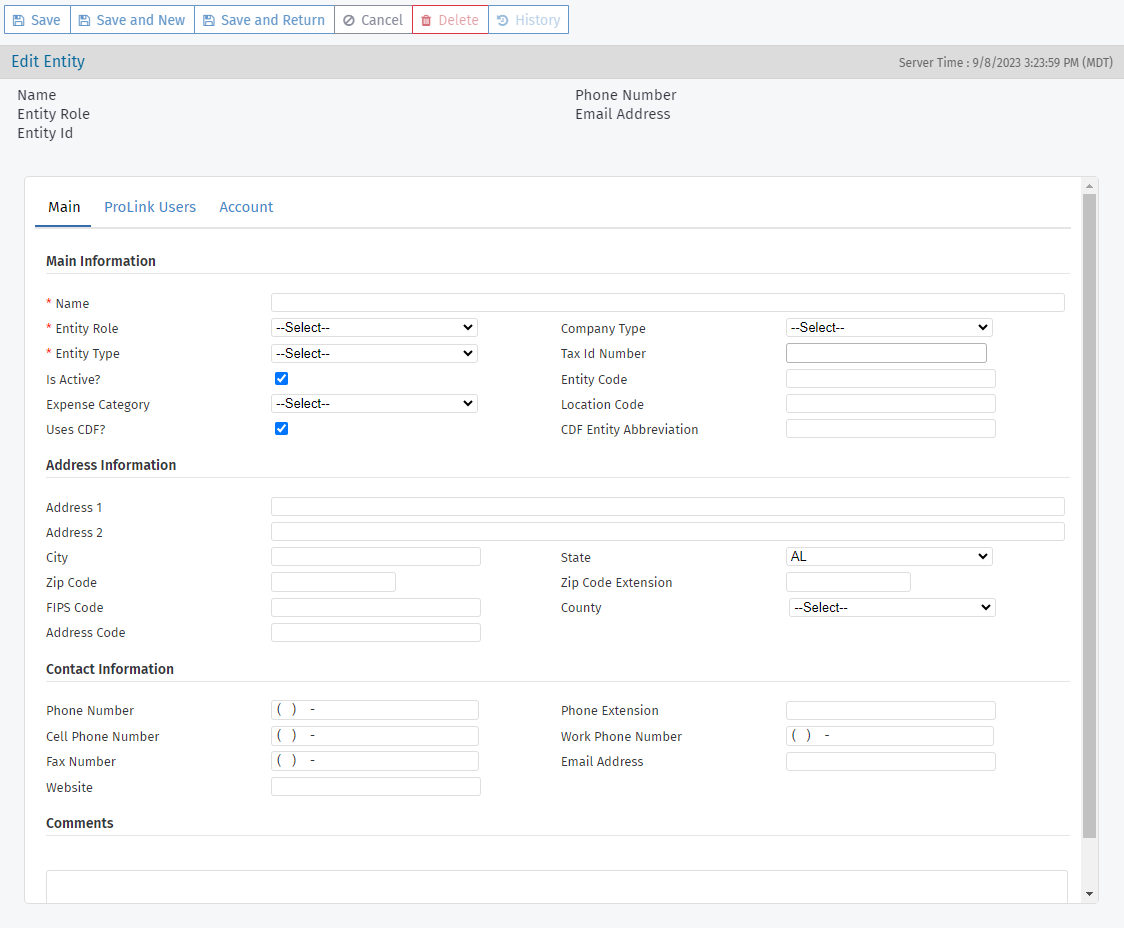Open the Entity Role dropdown
1124x928 pixels.
(x=374, y=328)
